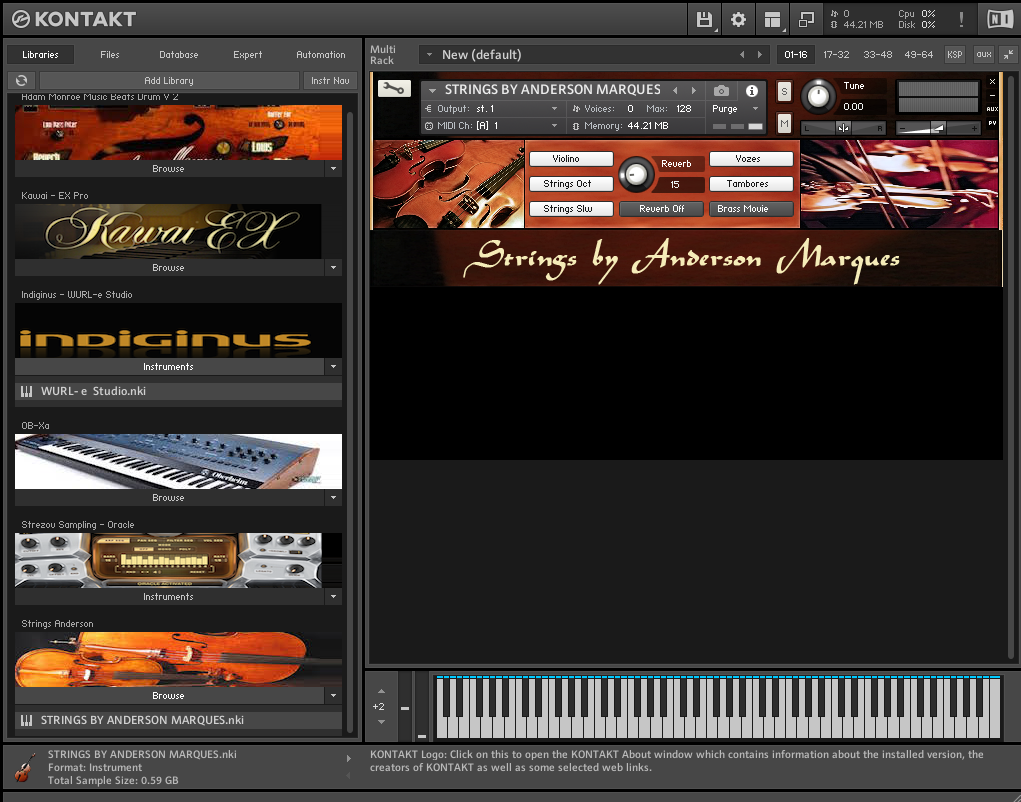
Task: Open the workspace layout panel icon
Action: tap(772, 20)
